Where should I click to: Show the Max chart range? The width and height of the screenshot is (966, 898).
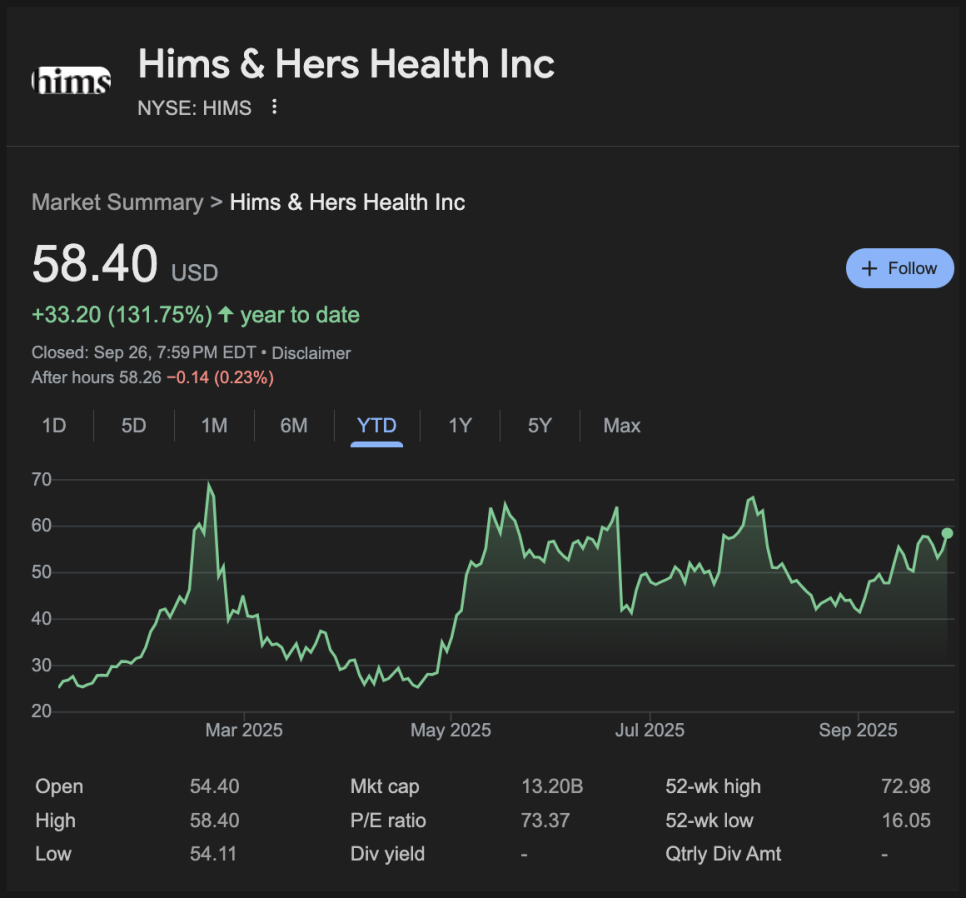click(x=622, y=426)
